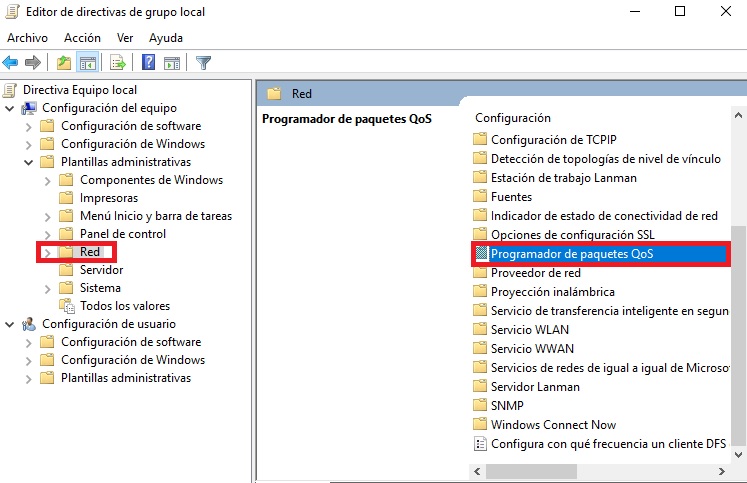The height and width of the screenshot is (483, 747).
Task: Select the Servicio WLAN folder
Action: 528,330
